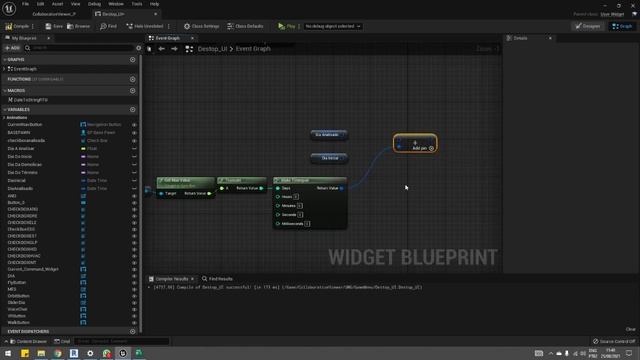Click Return Value pin on Make Timespan

coord(341,188)
